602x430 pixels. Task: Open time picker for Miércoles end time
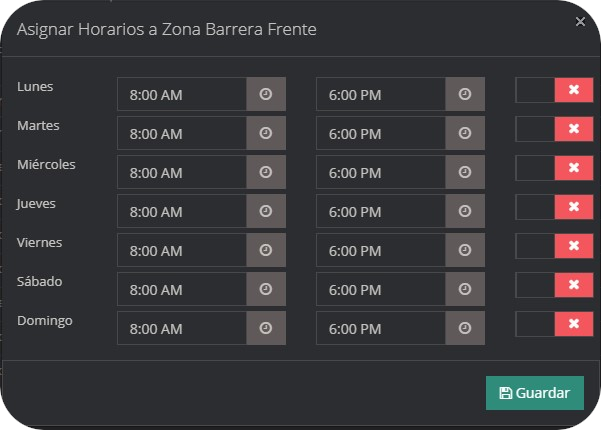[465, 172]
